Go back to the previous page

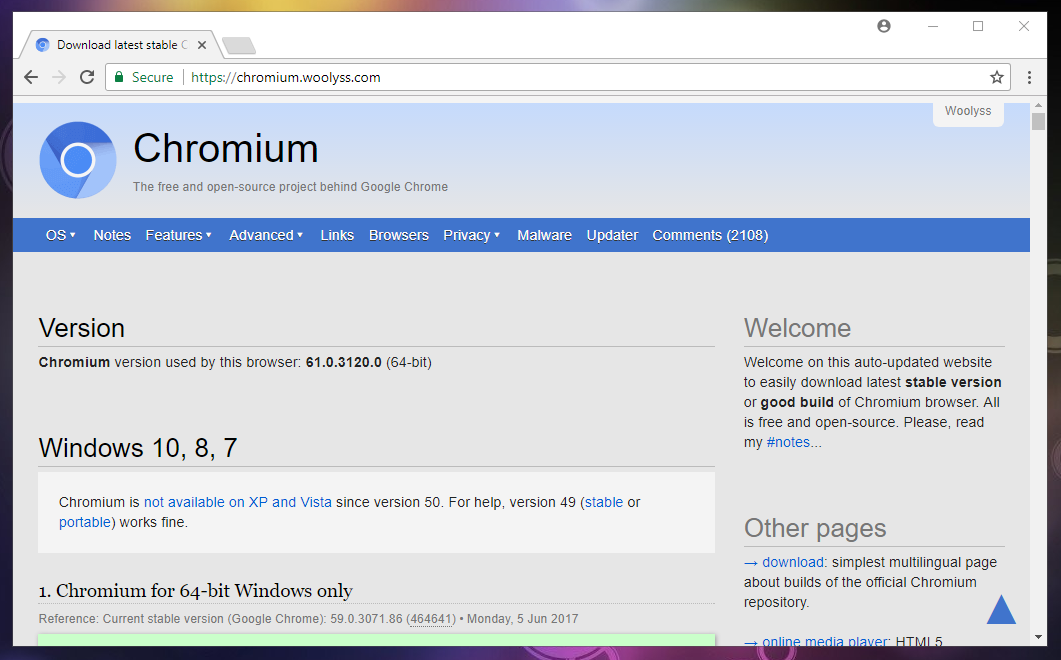coord(31,77)
